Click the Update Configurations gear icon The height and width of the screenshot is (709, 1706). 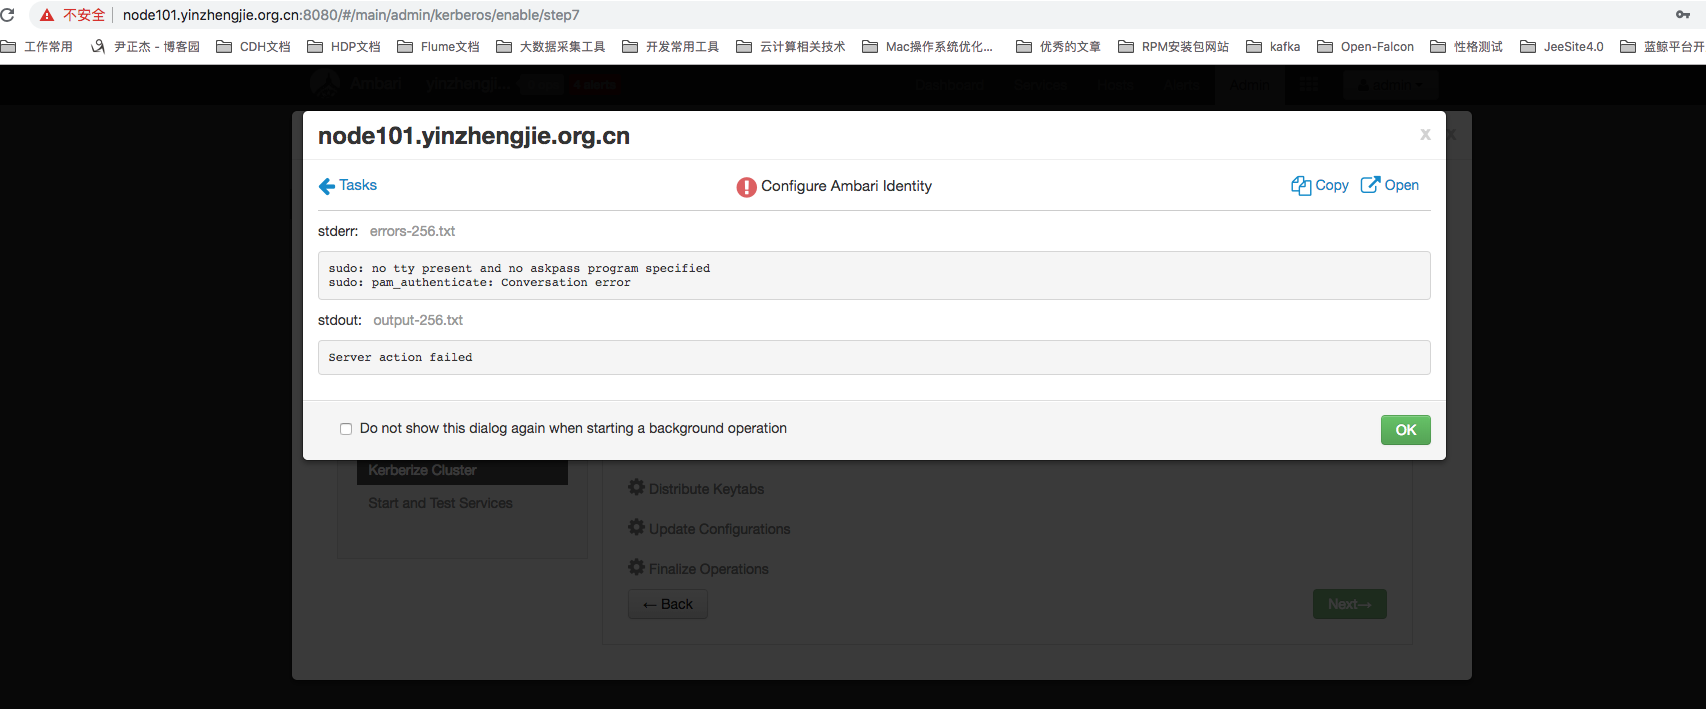click(636, 527)
